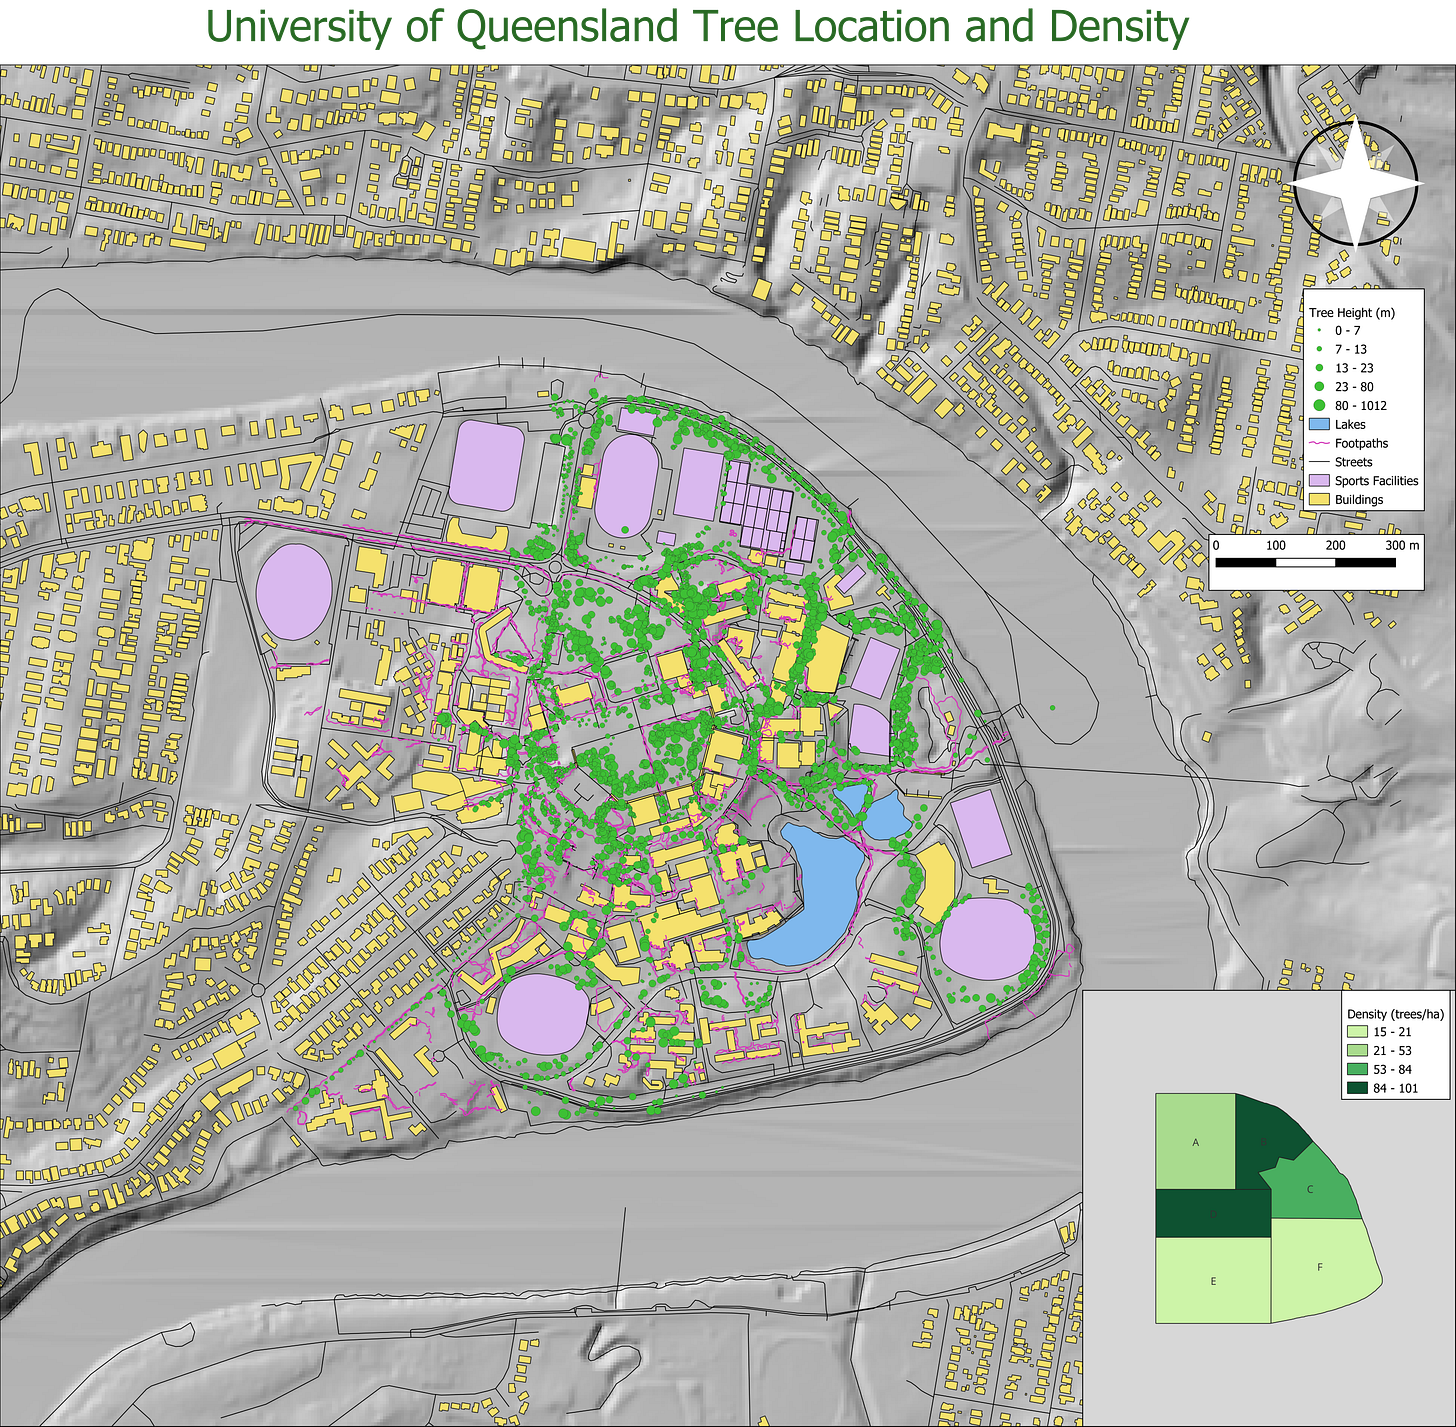Select the lightest green 15 - 21 density swatch
This screenshot has width=1456, height=1427.
coord(1356,1032)
